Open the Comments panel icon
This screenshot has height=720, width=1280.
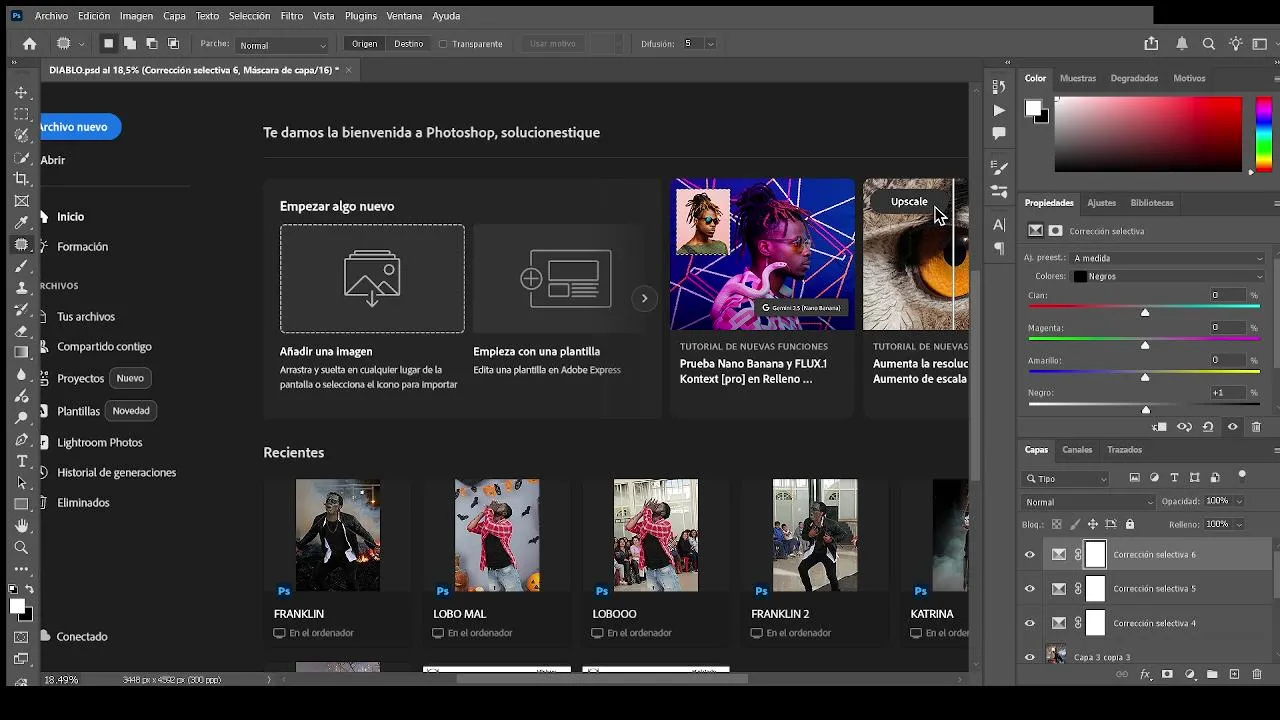[x=999, y=133]
